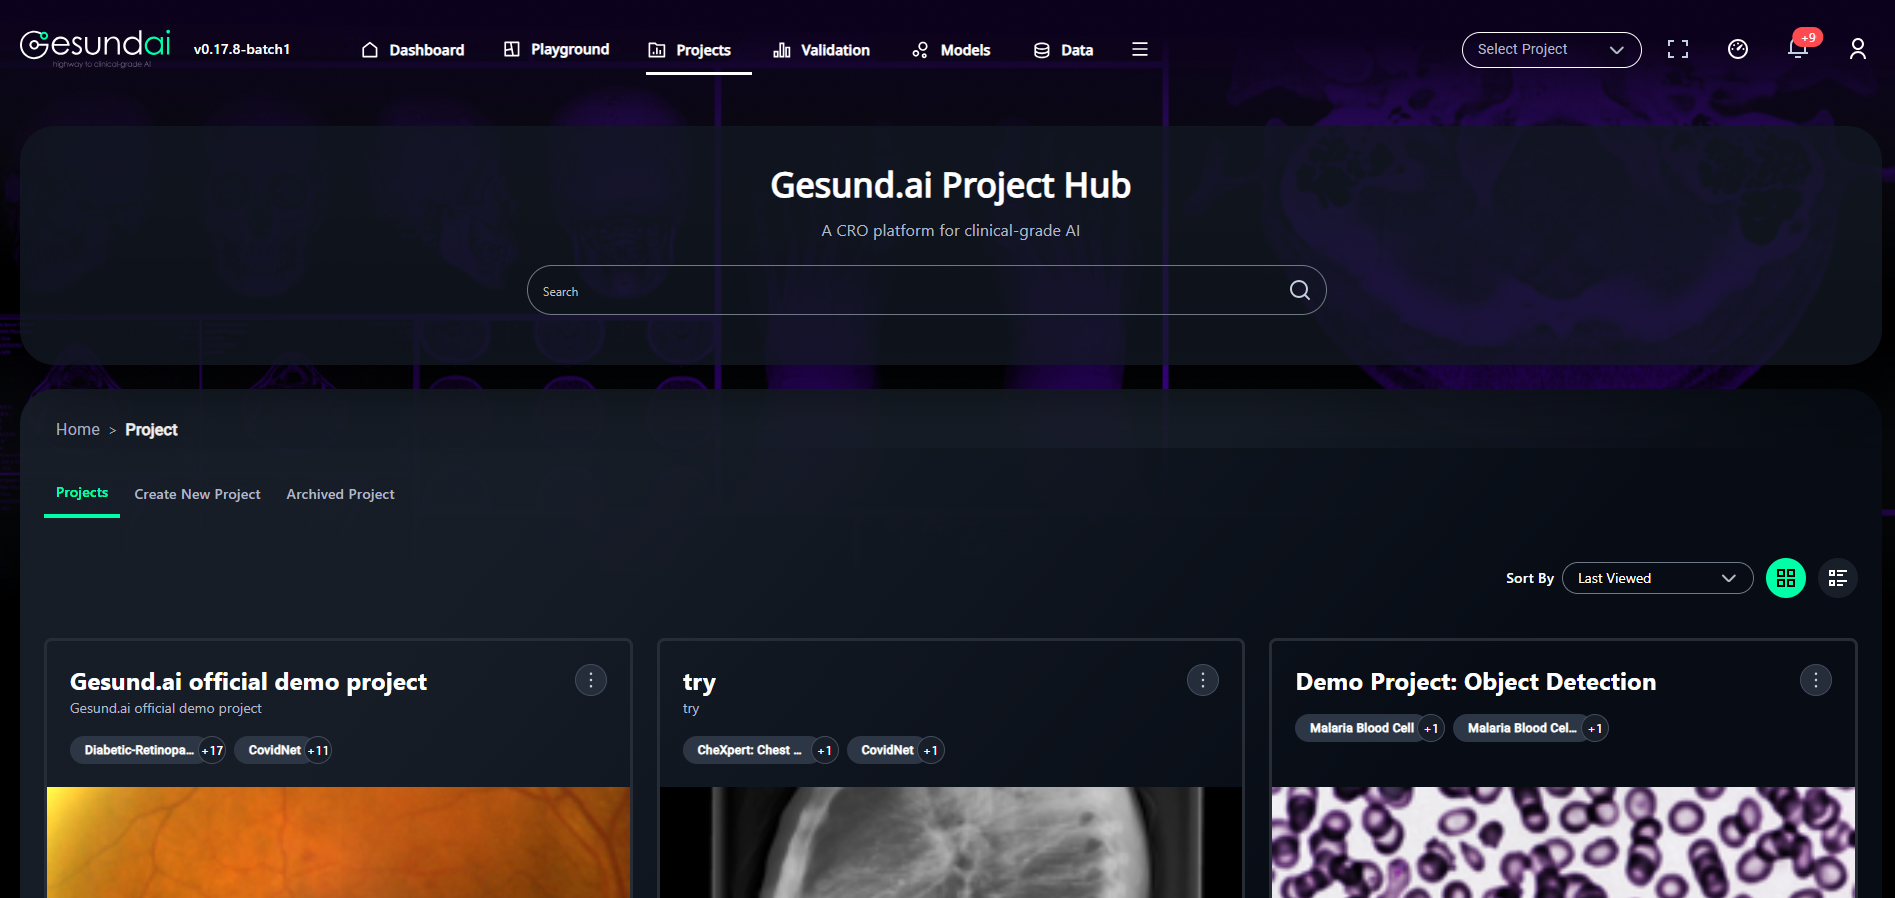Click the Project breadcrumb

coord(151,430)
